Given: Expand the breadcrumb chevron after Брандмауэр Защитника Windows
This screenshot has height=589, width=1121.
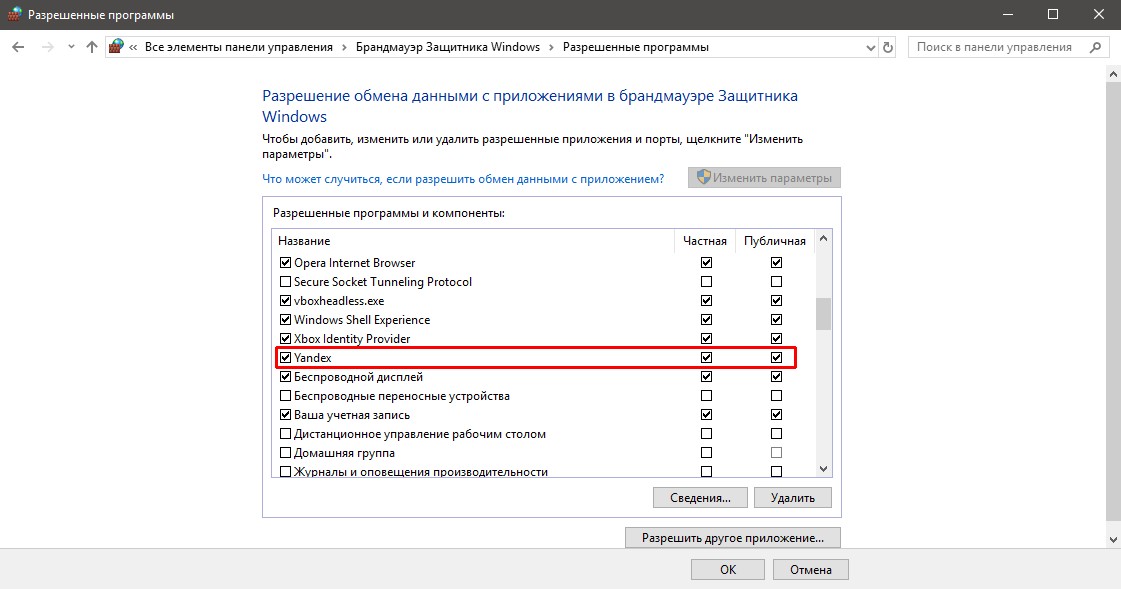Looking at the screenshot, I should click(x=552, y=47).
